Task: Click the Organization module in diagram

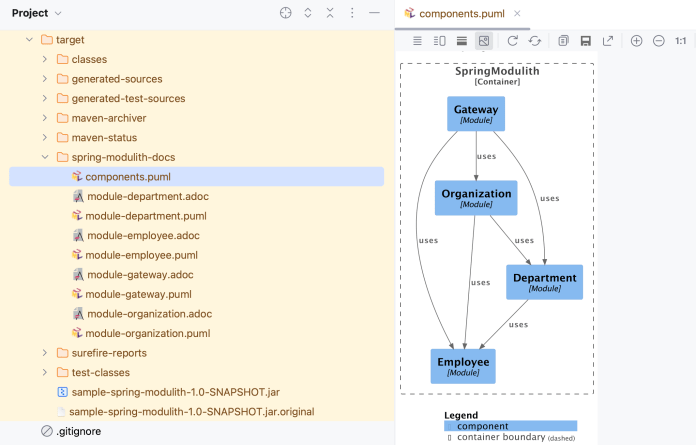Action: [475, 198]
